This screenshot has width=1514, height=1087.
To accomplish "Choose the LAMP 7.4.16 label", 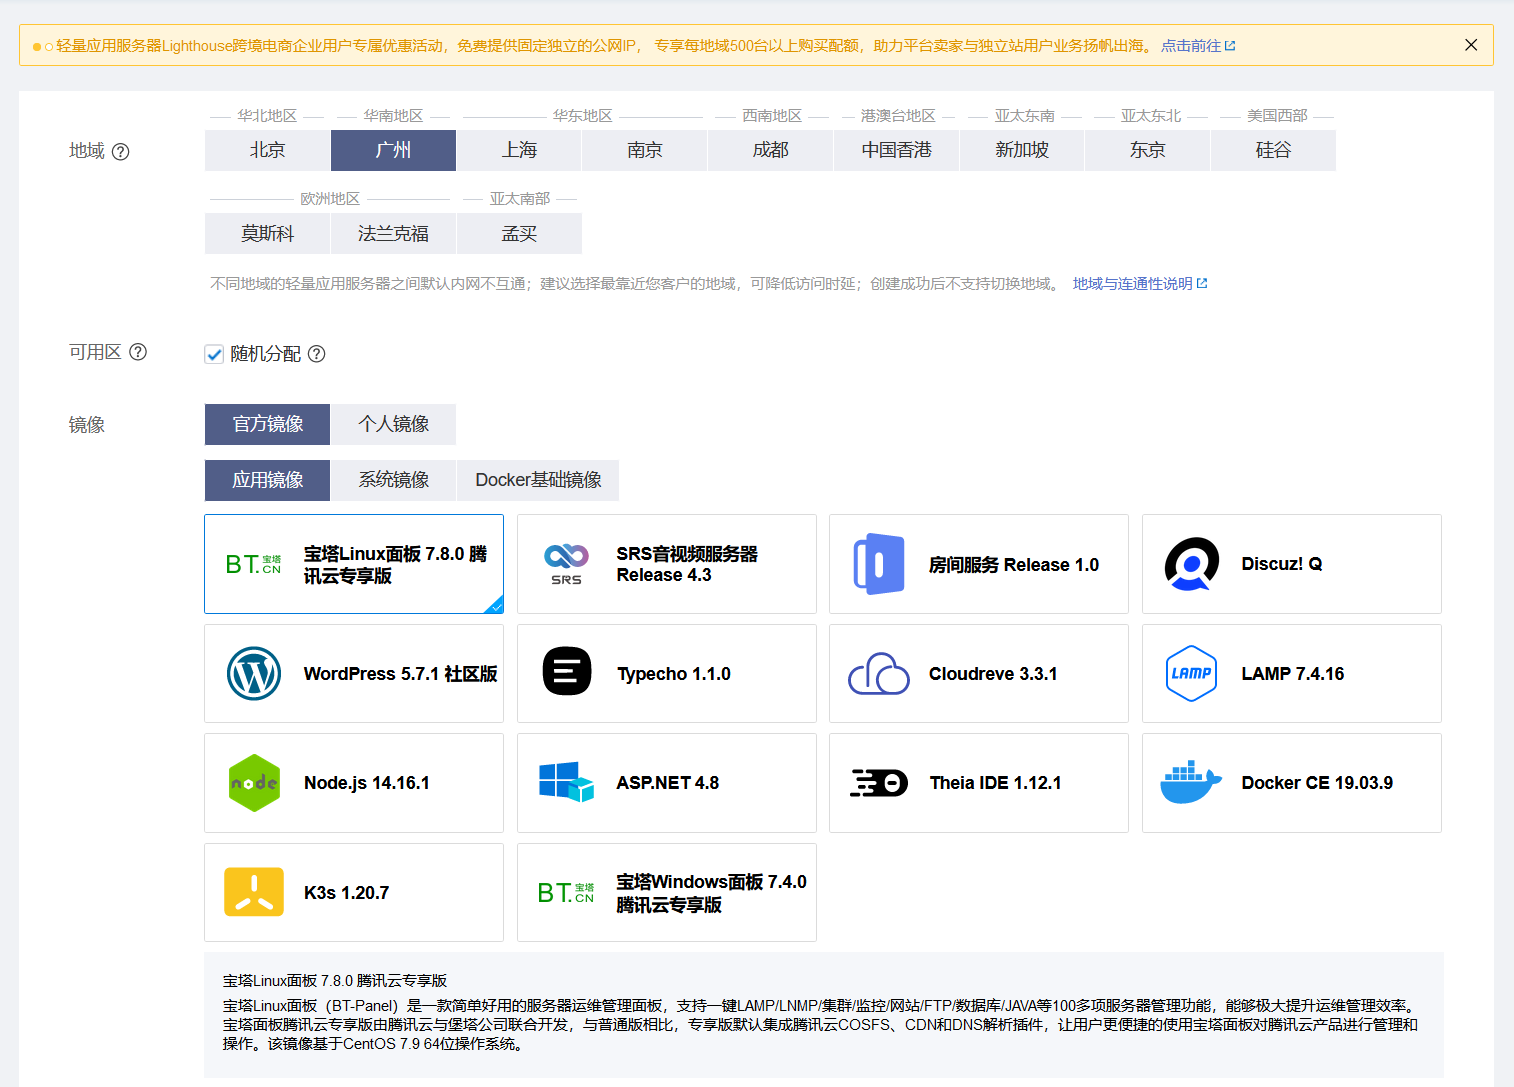I will click(x=1293, y=674).
